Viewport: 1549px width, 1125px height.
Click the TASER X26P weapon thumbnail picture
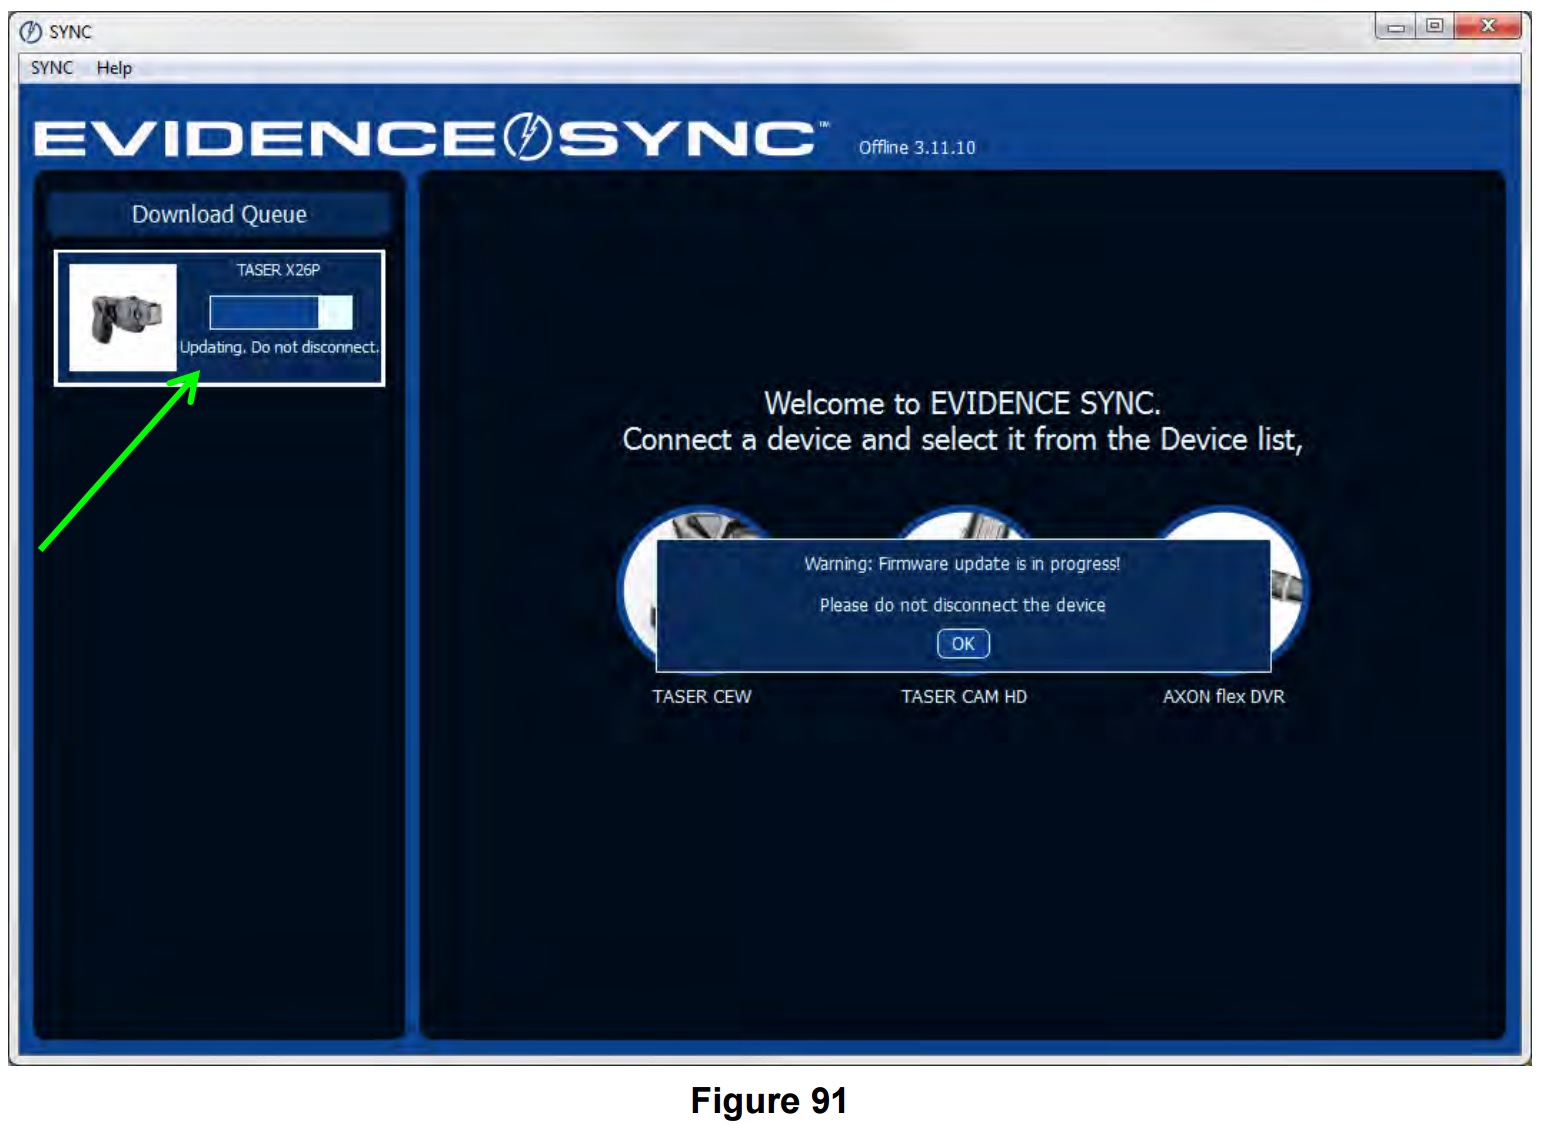[123, 318]
